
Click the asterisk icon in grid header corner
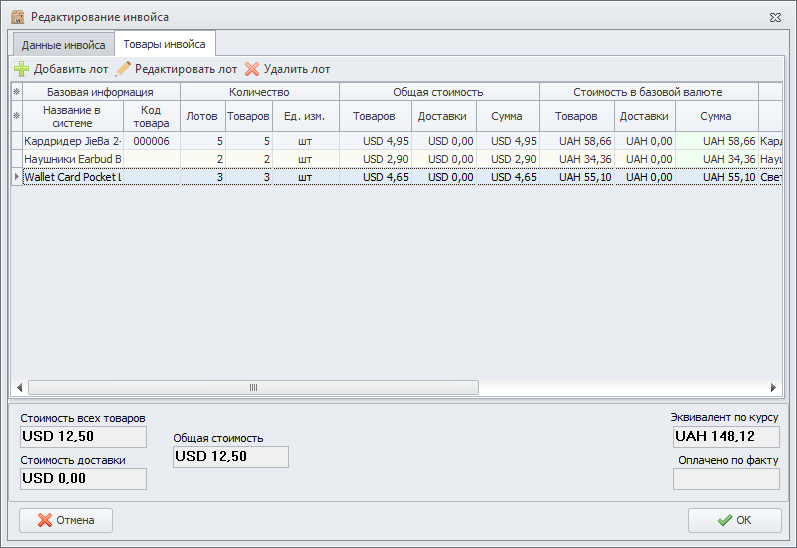point(16,92)
